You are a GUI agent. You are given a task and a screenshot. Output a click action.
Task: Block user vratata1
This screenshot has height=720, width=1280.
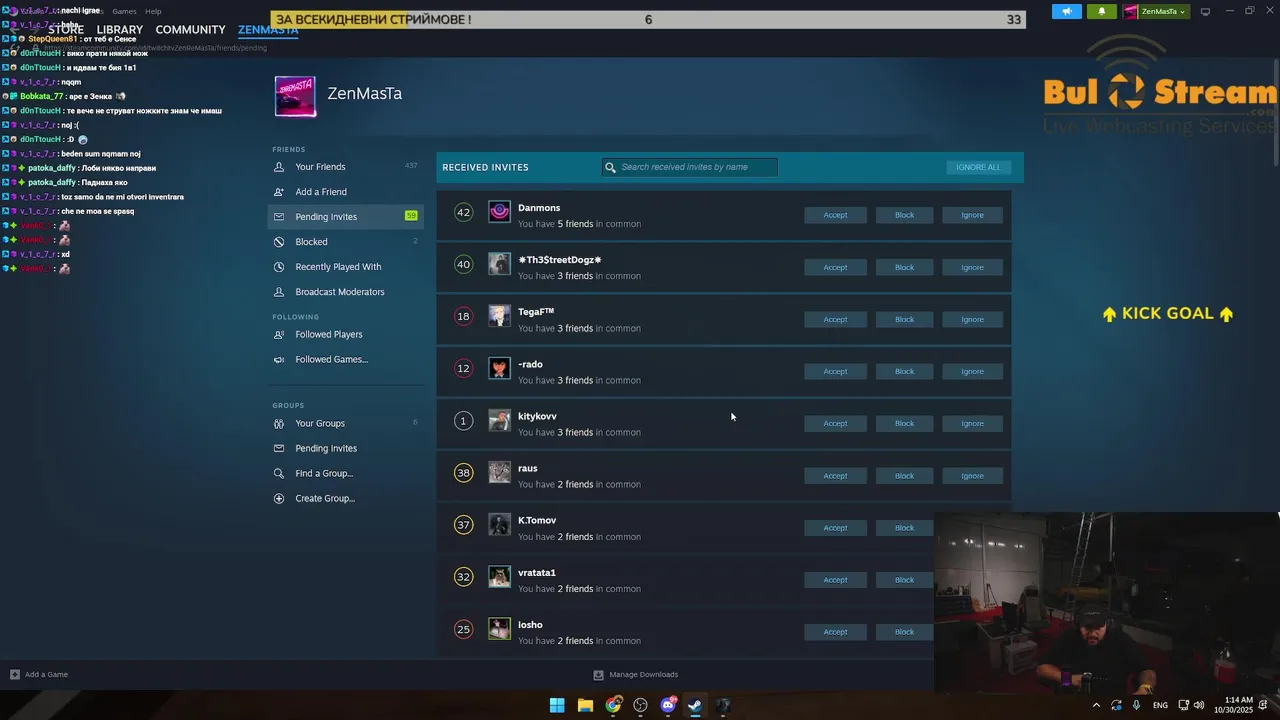(904, 580)
